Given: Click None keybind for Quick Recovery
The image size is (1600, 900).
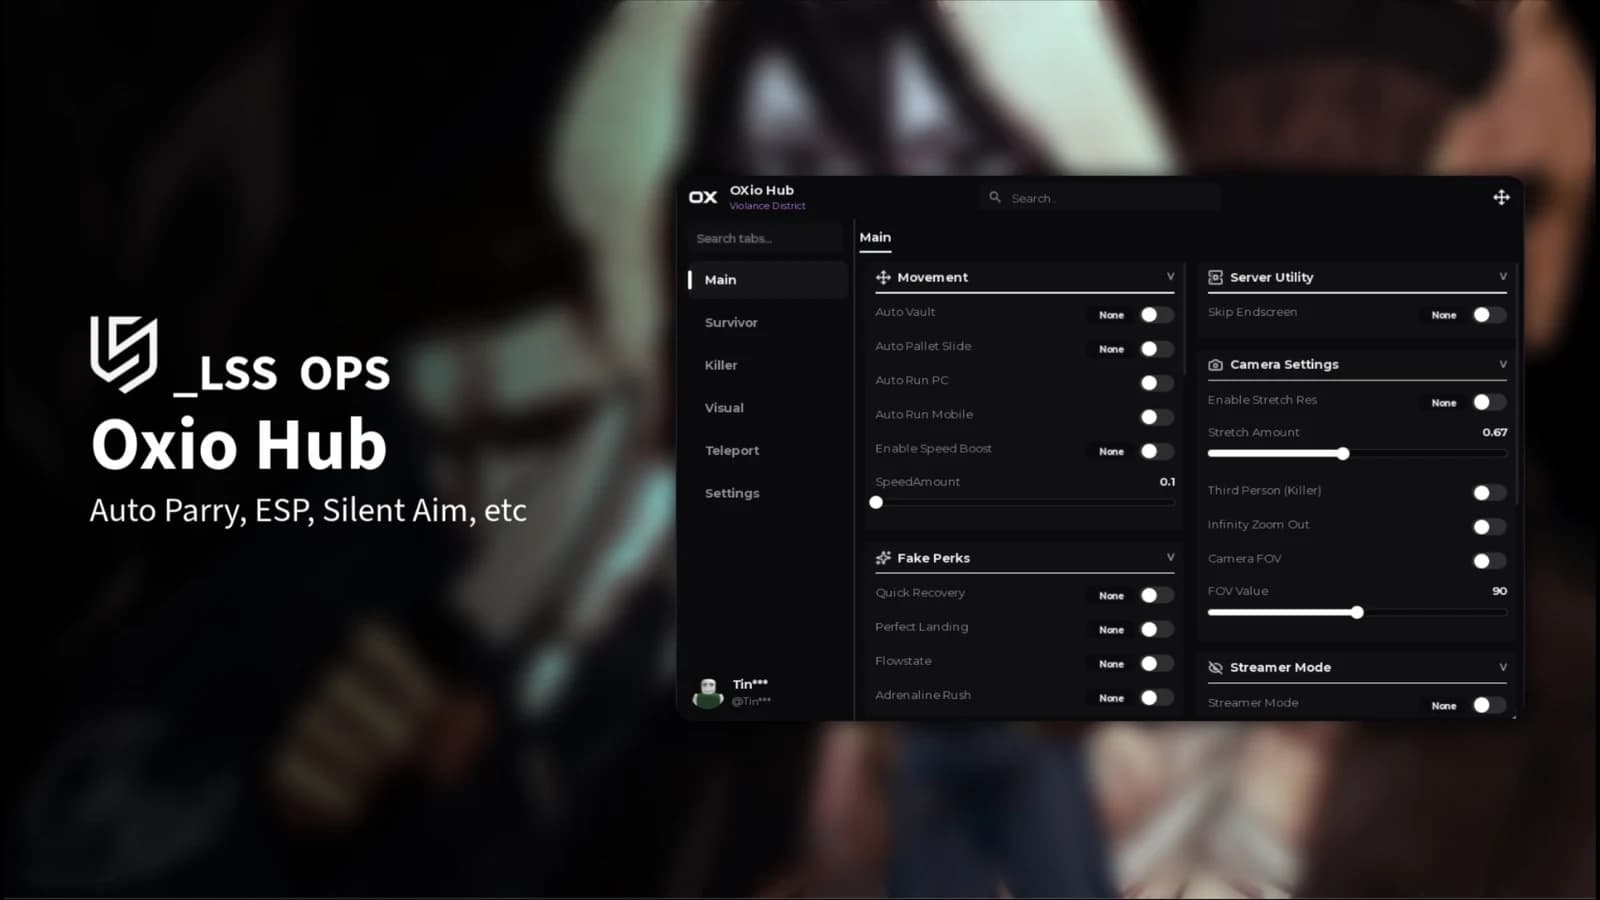Looking at the screenshot, I should point(1111,595).
